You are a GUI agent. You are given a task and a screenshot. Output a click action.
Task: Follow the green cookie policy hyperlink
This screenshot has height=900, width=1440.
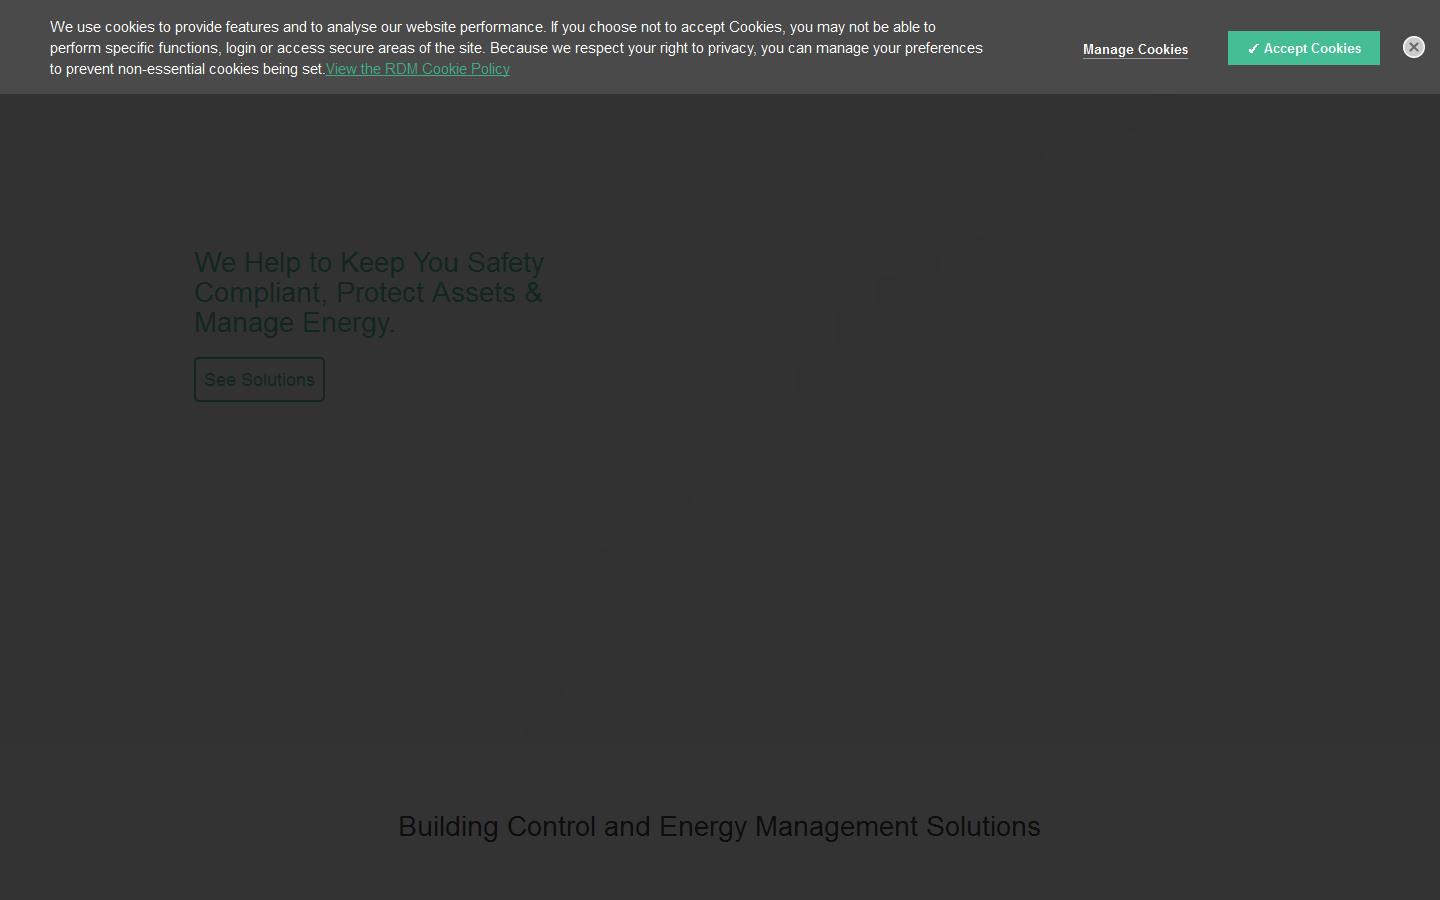417,69
